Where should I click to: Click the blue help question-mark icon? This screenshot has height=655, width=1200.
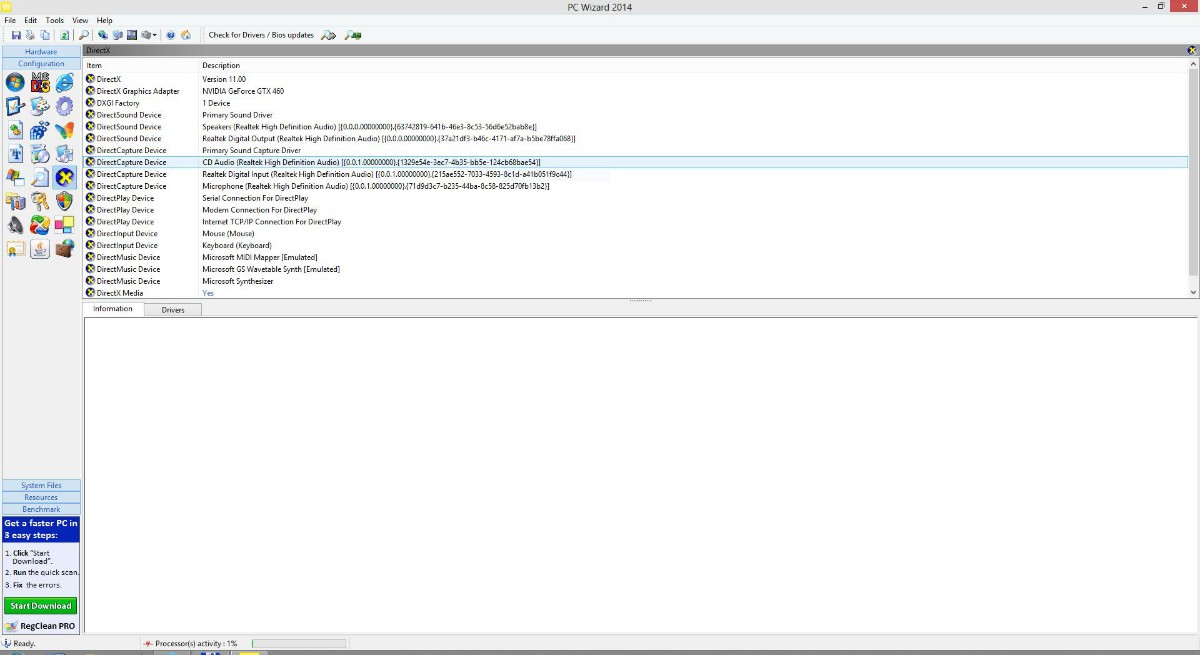pos(171,35)
